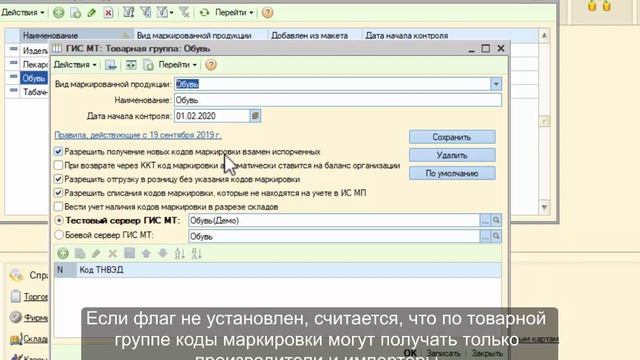Screen dimensions: 640x360
Task: Open help icon in the dialog toolbar
Action: [211, 65]
